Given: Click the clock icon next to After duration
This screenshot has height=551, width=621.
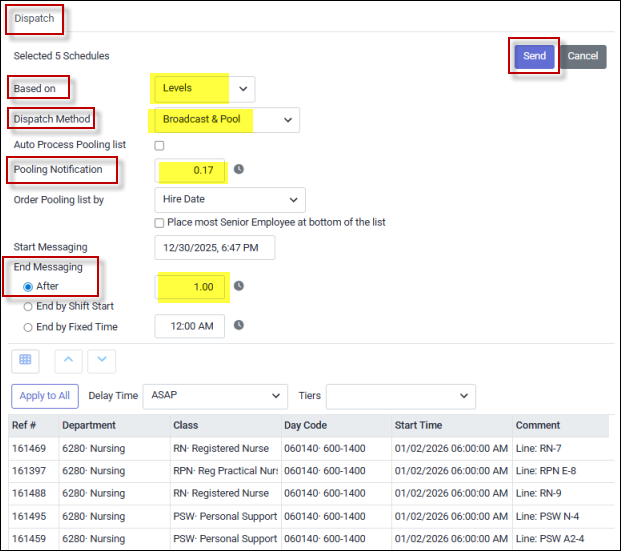Looking at the screenshot, I should 239,286.
